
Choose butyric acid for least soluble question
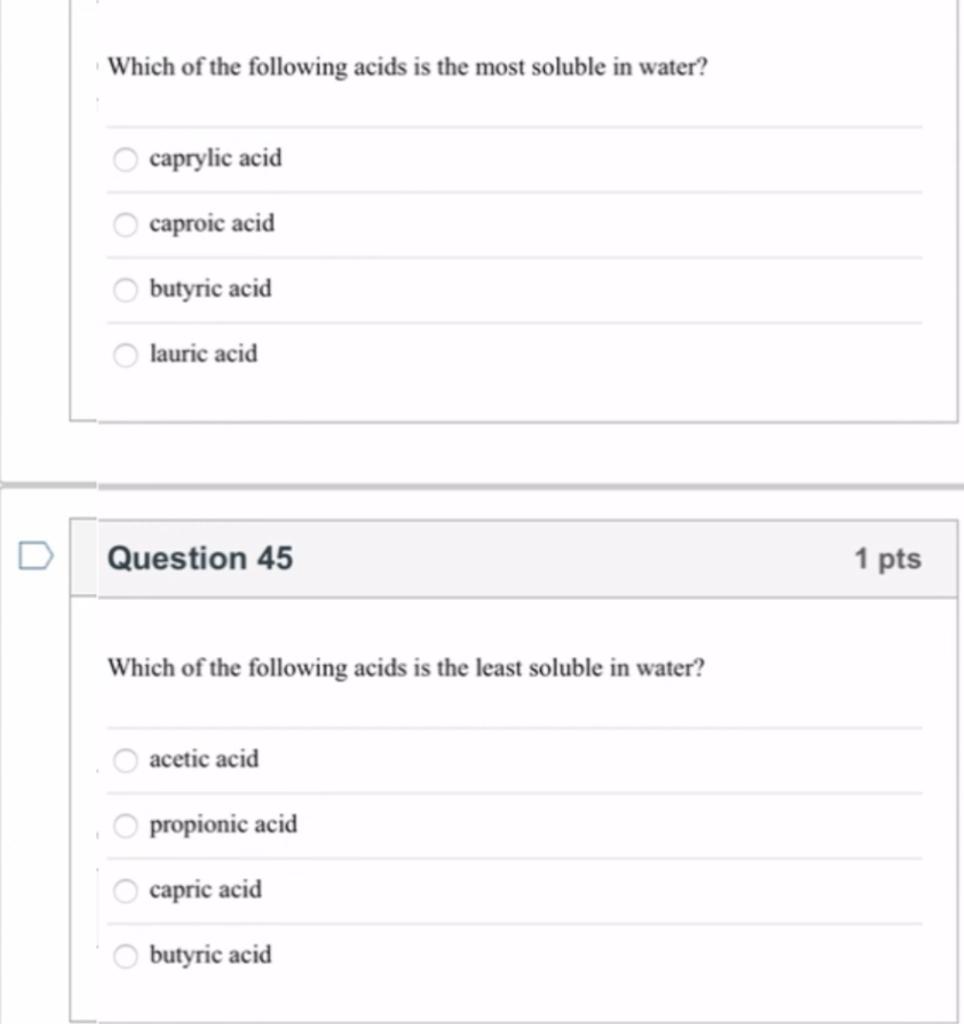125,955
